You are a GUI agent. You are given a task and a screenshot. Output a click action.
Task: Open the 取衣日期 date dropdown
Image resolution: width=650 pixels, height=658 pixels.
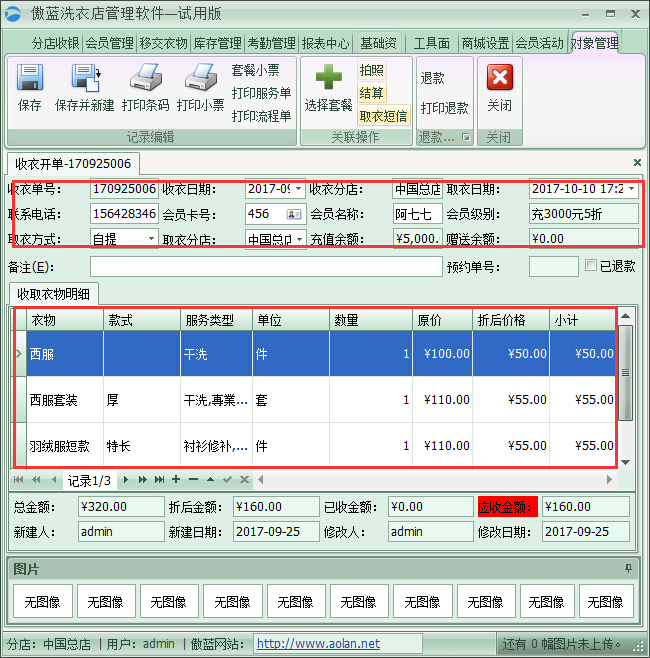[630, 188]
